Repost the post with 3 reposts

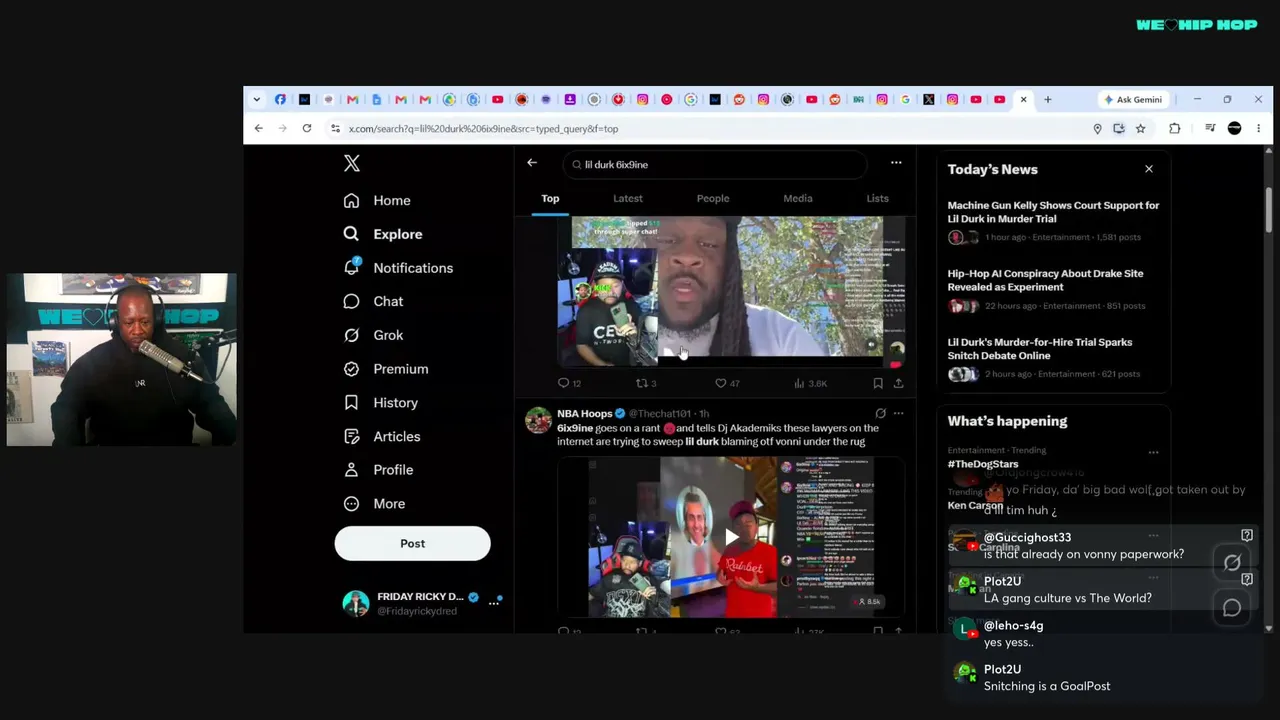(x=646, y=383)
